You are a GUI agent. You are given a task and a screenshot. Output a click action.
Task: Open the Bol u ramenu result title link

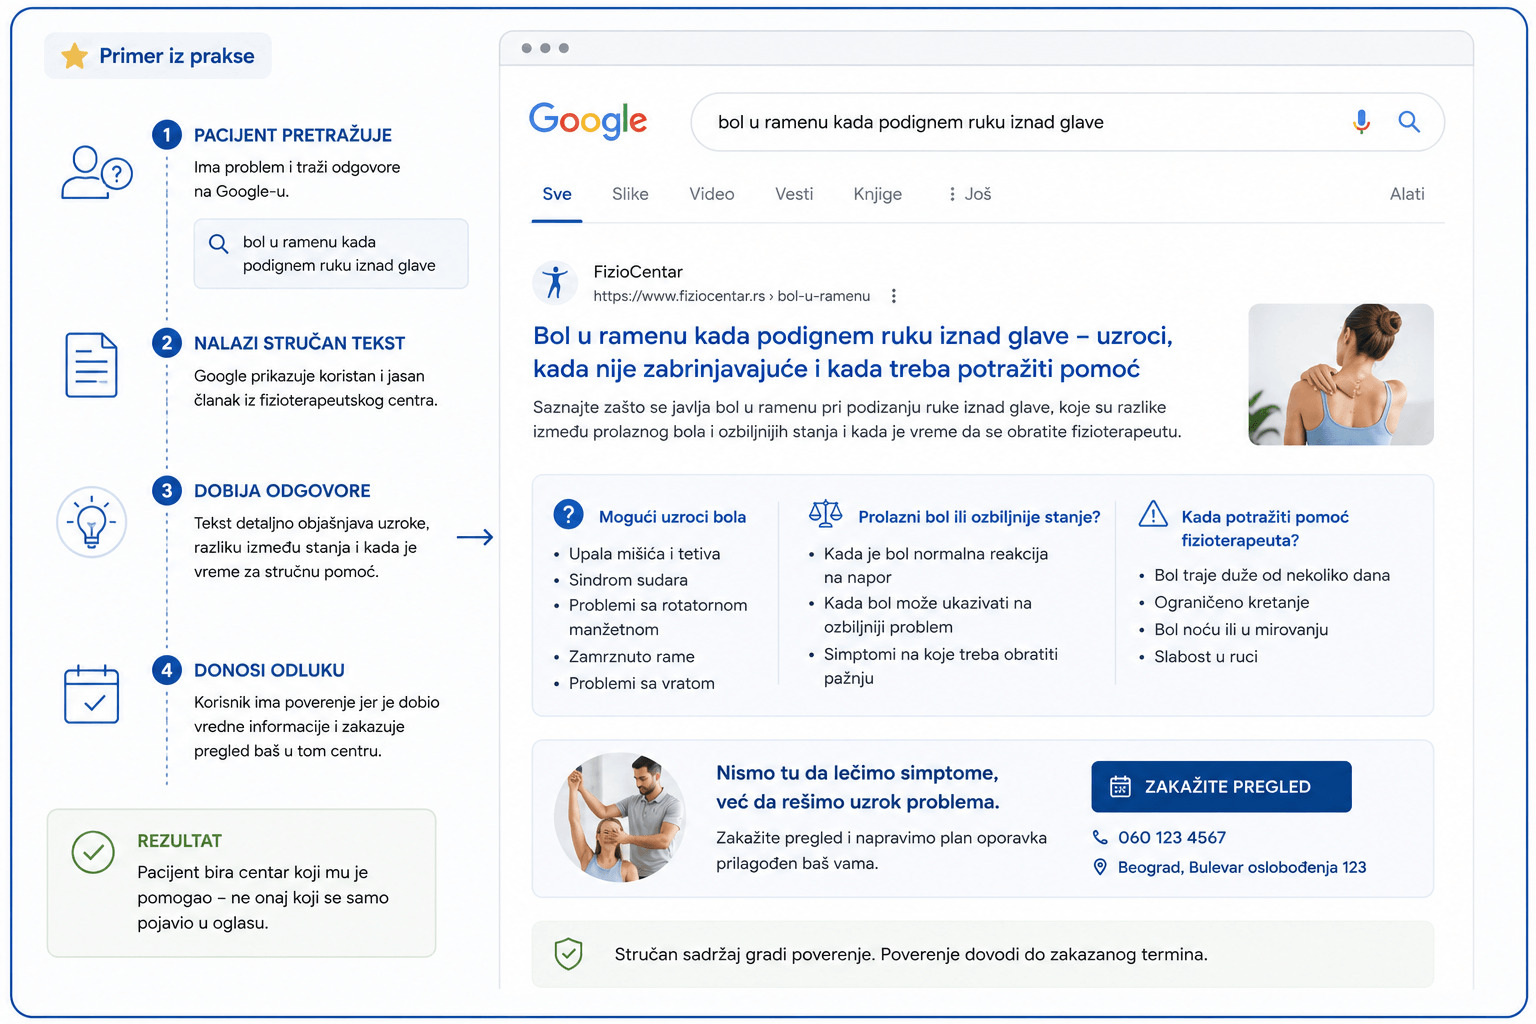[853, 352]
